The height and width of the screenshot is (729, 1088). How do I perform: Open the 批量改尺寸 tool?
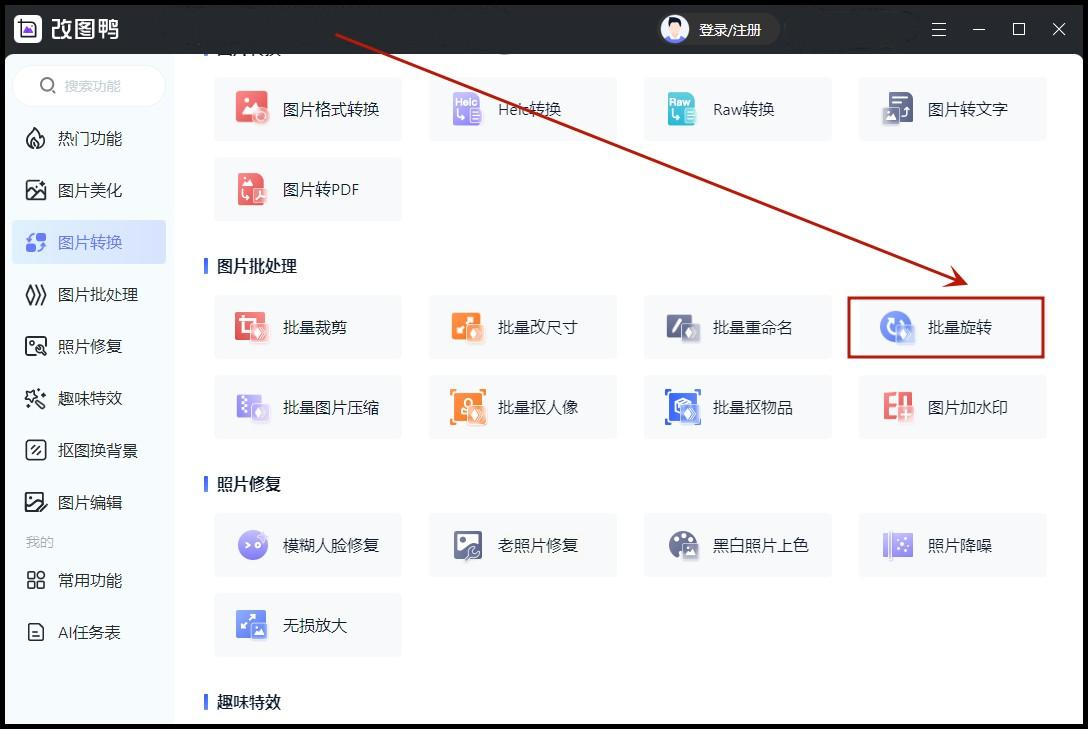coord(522,327)
